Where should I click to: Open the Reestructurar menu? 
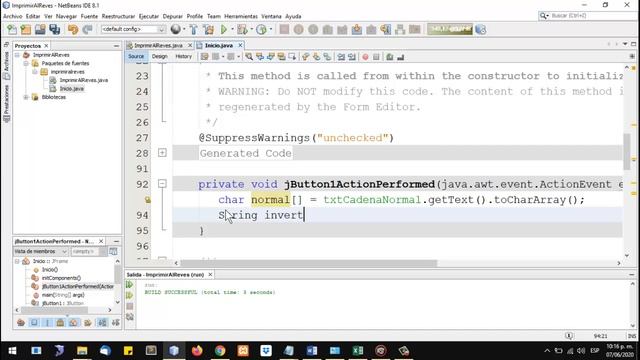[118, 16]
